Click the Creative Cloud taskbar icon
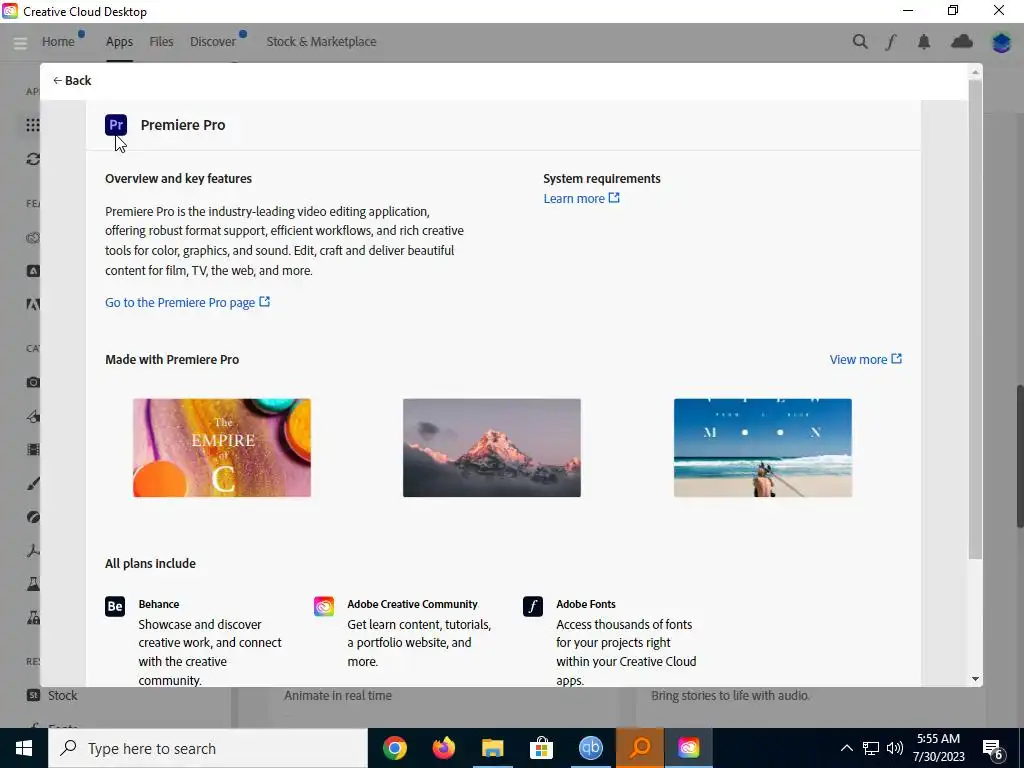Viewport: 1024px width, 768px height. (x=688, y=748)
